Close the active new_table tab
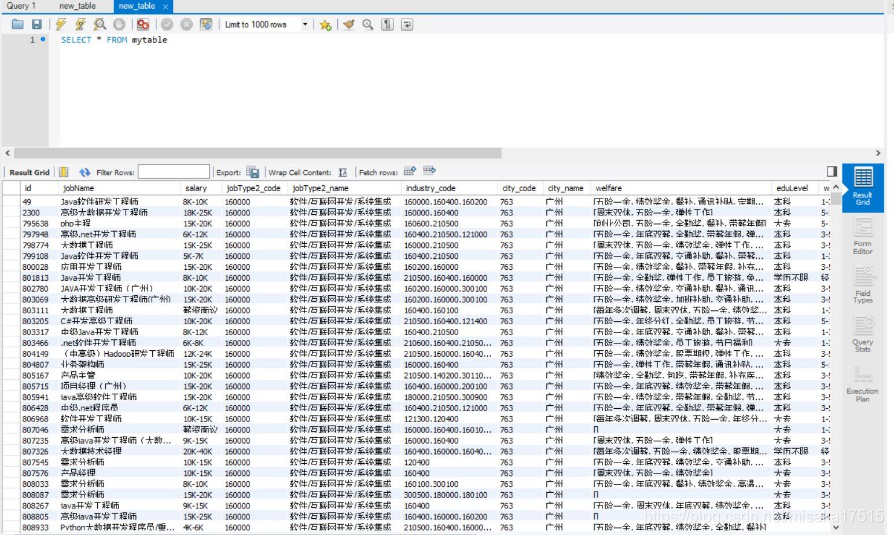This screenshot has height=535, width=894. click(165, 6)
